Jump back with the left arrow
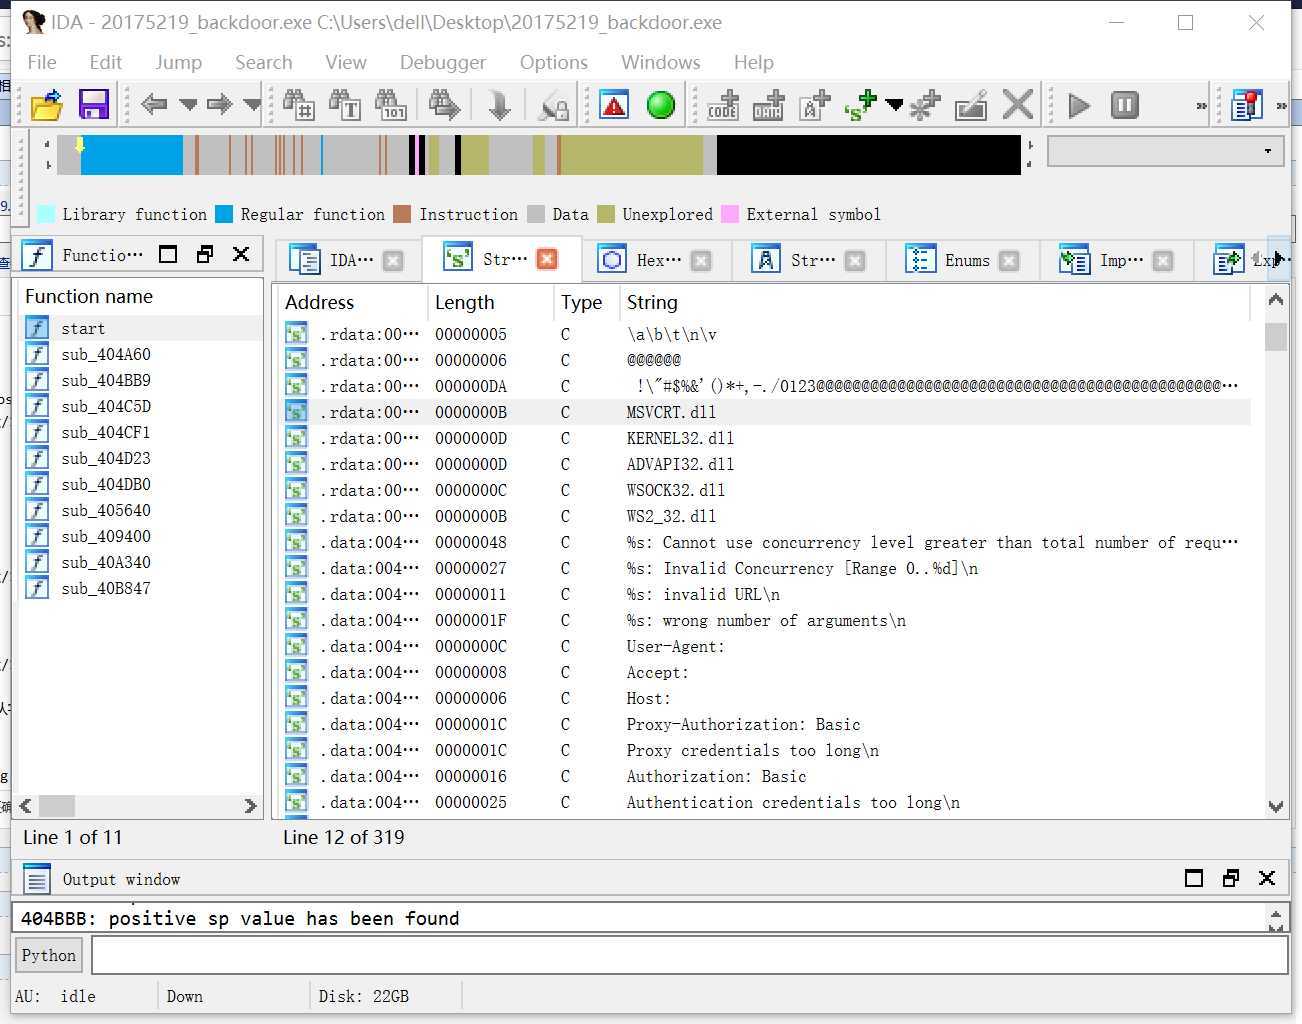1302x1024 pixels. [154, 104]
